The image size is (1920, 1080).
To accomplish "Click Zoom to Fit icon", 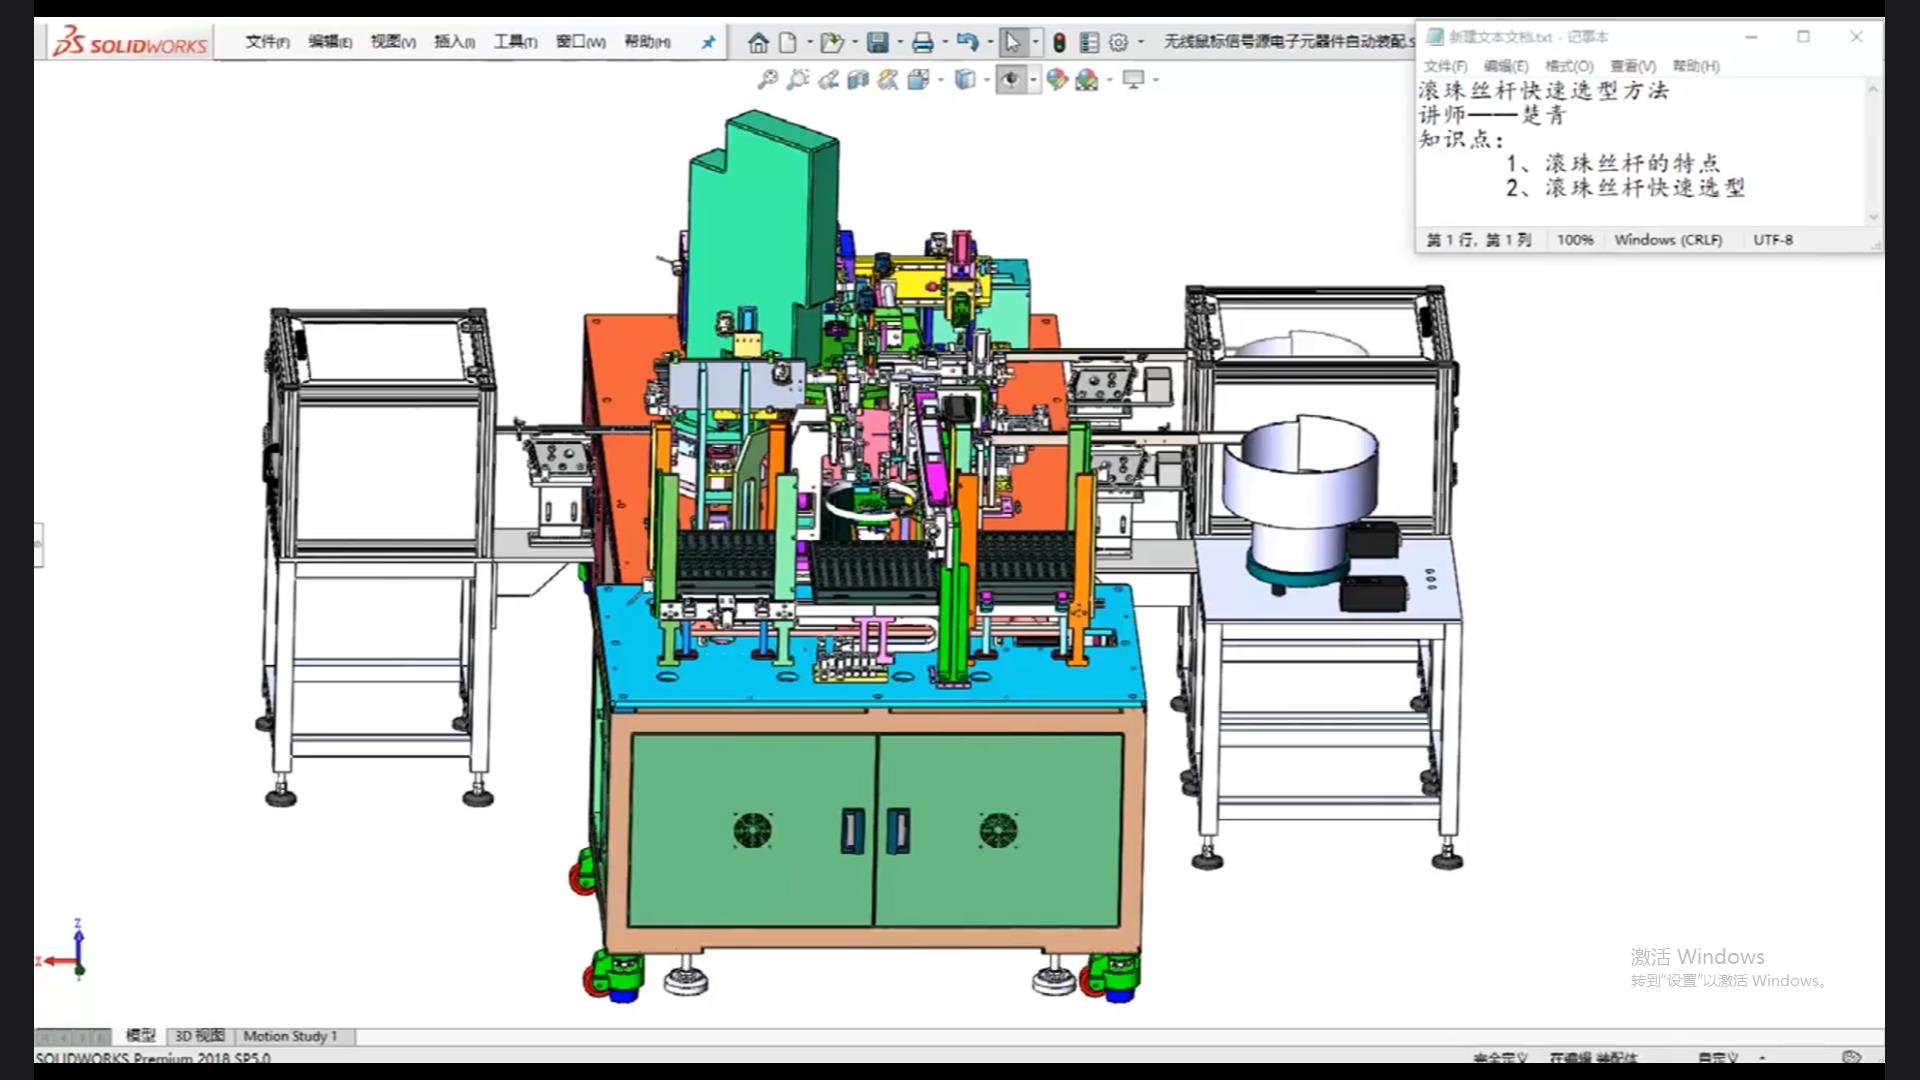I will pyautogui.click(x=767, y=79).
